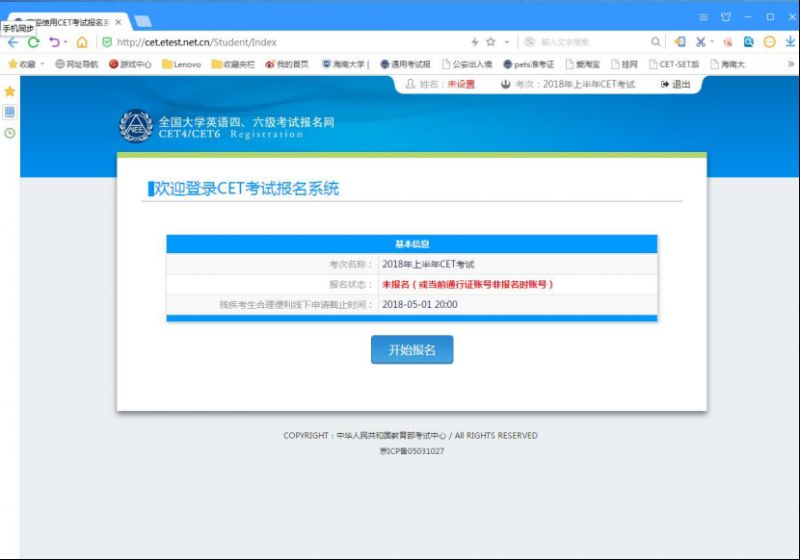The image size is (800, 560).
Task: Open the 公安出入境 bookmark
Action: click(x=467, y=64)
